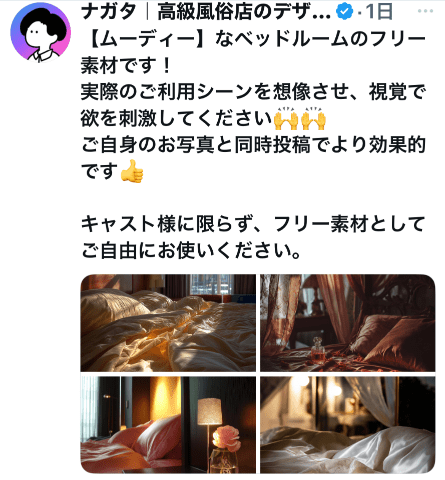Click the second raised hands emoji
This screenshot has width=445, height=480.
[313, 118]
